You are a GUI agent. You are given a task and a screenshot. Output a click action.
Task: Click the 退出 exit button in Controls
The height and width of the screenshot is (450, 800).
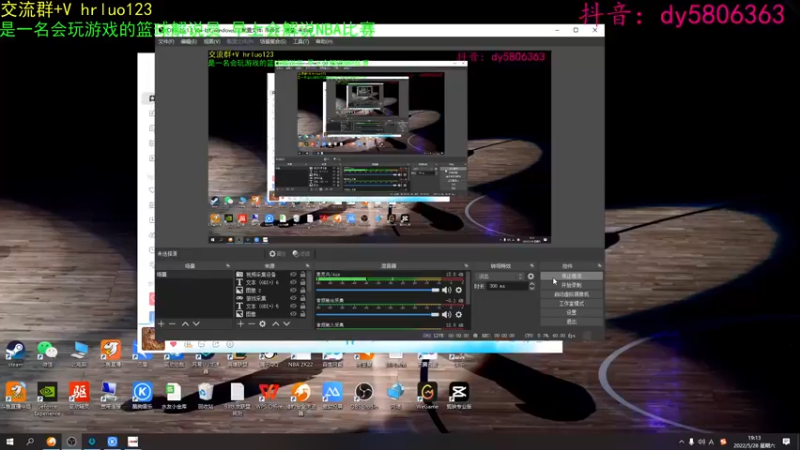[571, 321]
